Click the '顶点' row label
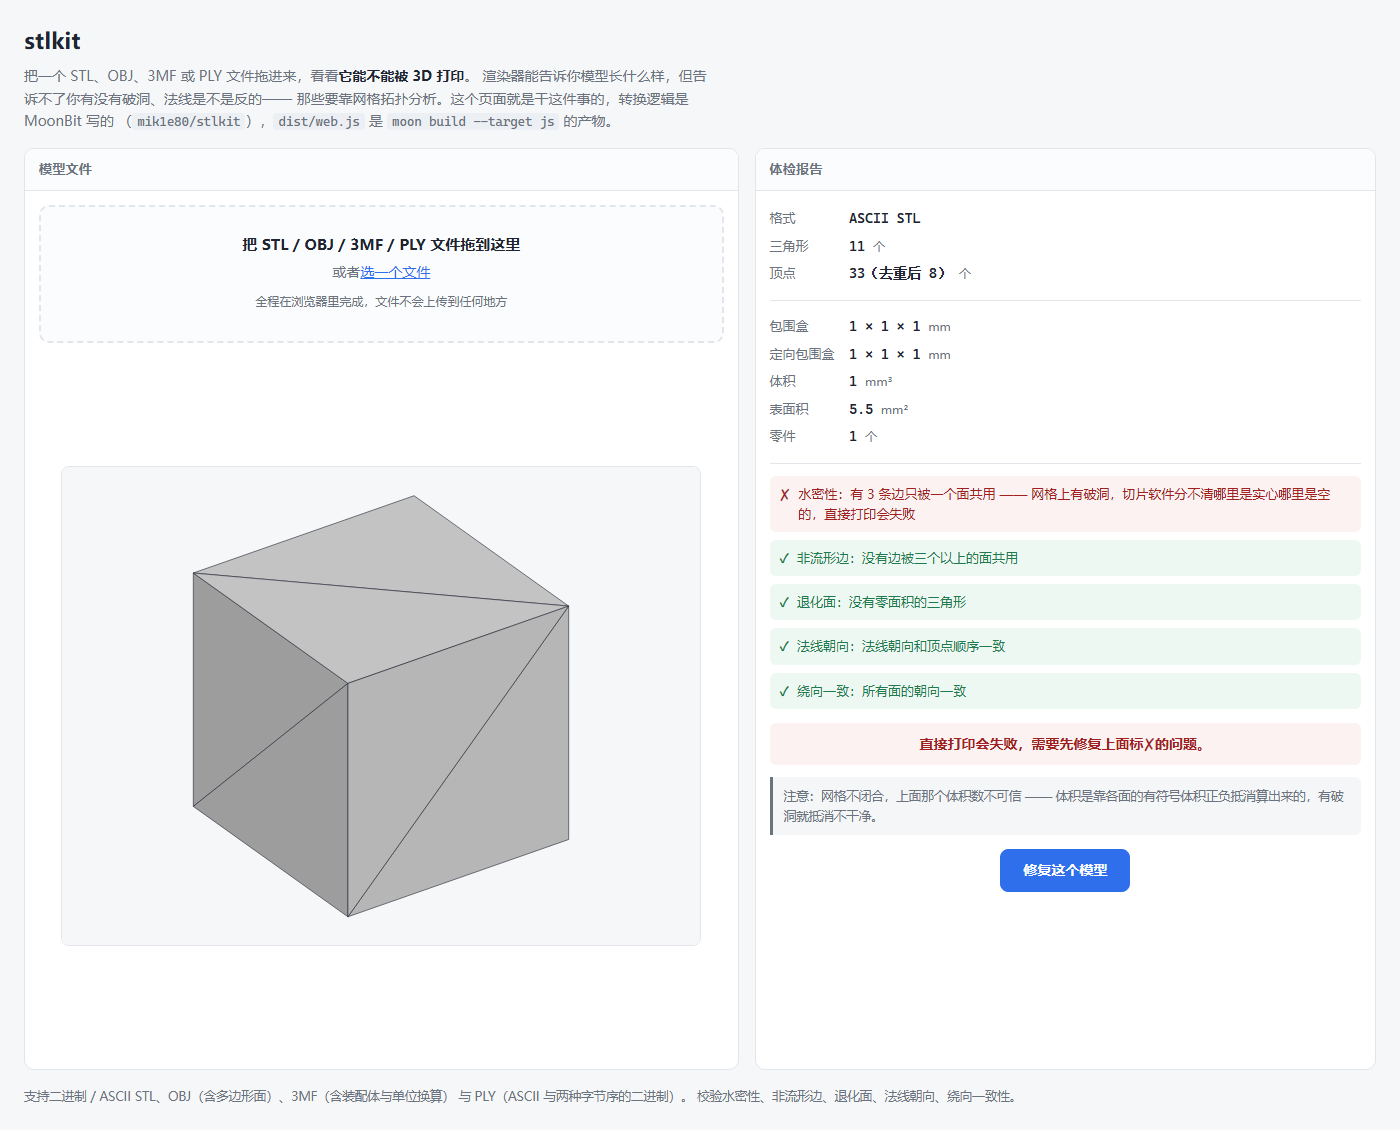1400x1130 pixels. pos(783,273)
